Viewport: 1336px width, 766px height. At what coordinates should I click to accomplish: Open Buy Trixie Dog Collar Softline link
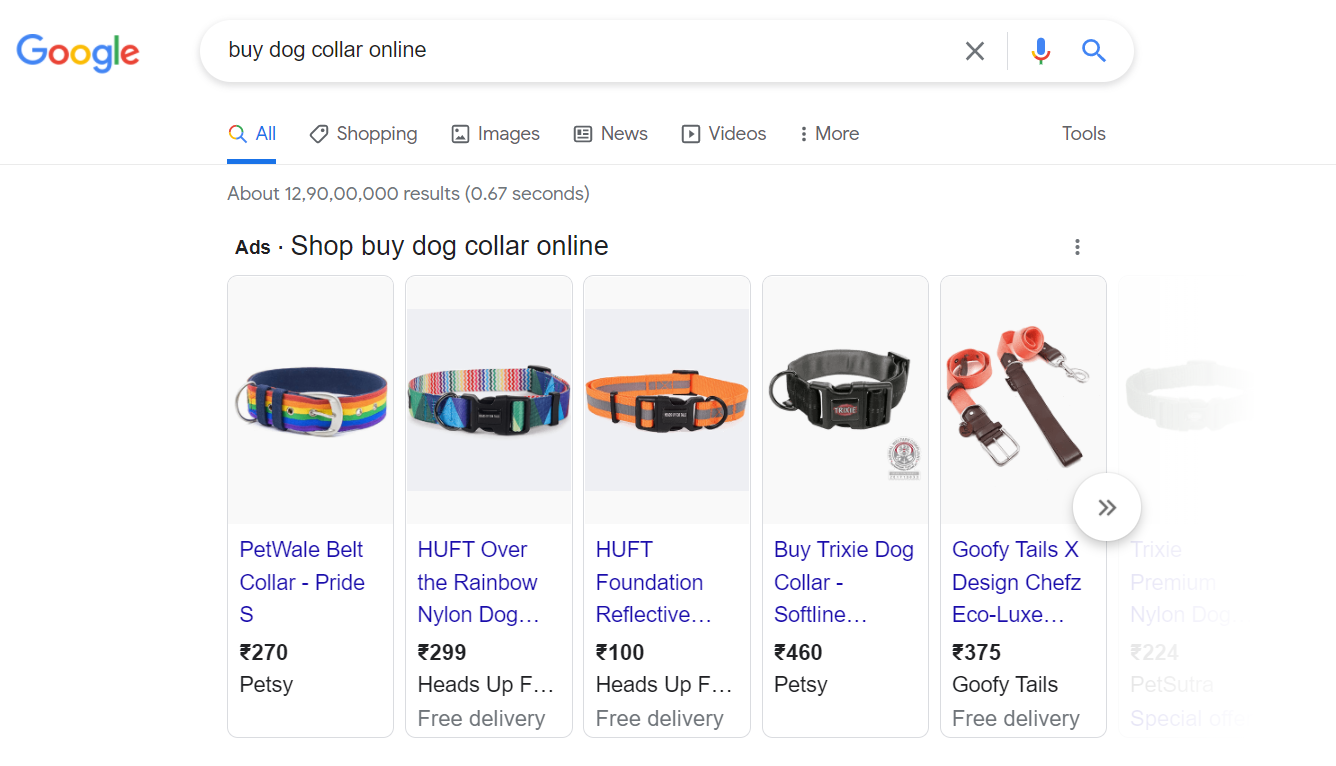pyautogui.click(x=843, y=581)
